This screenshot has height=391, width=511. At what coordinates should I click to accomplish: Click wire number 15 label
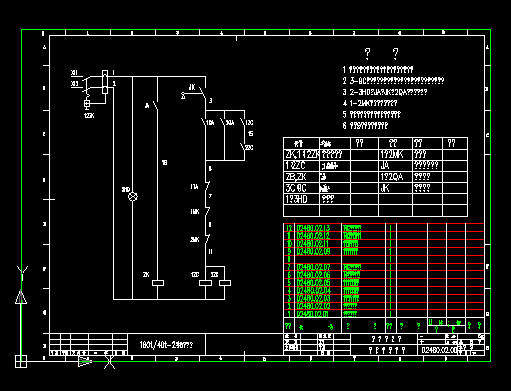pos(250,133)
